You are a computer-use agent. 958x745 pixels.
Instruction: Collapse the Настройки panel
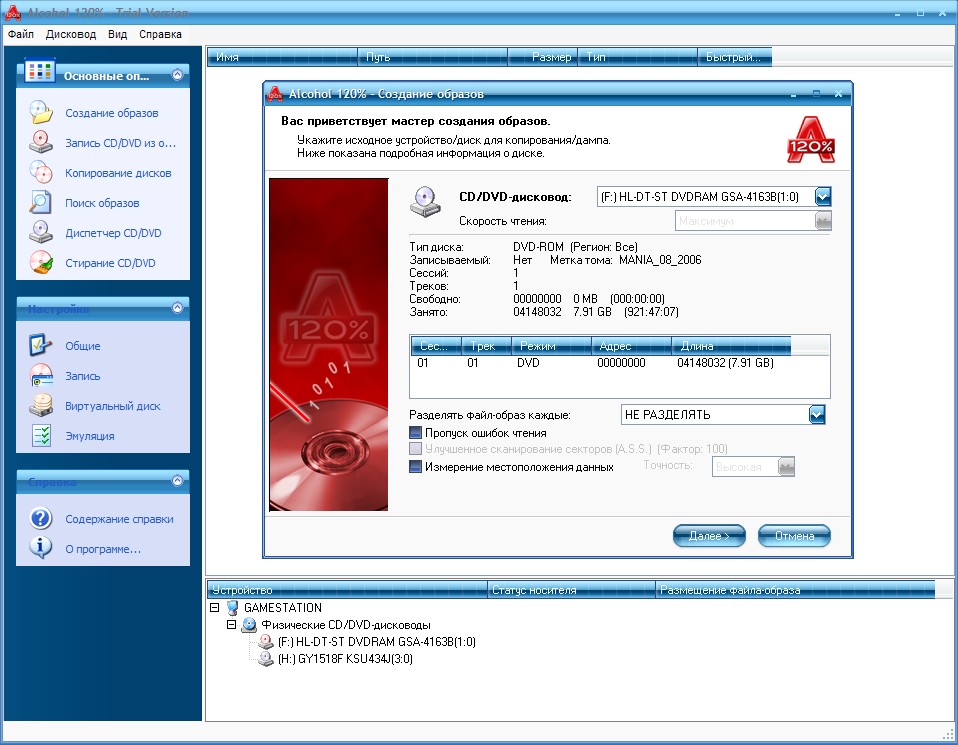(177, 307)
